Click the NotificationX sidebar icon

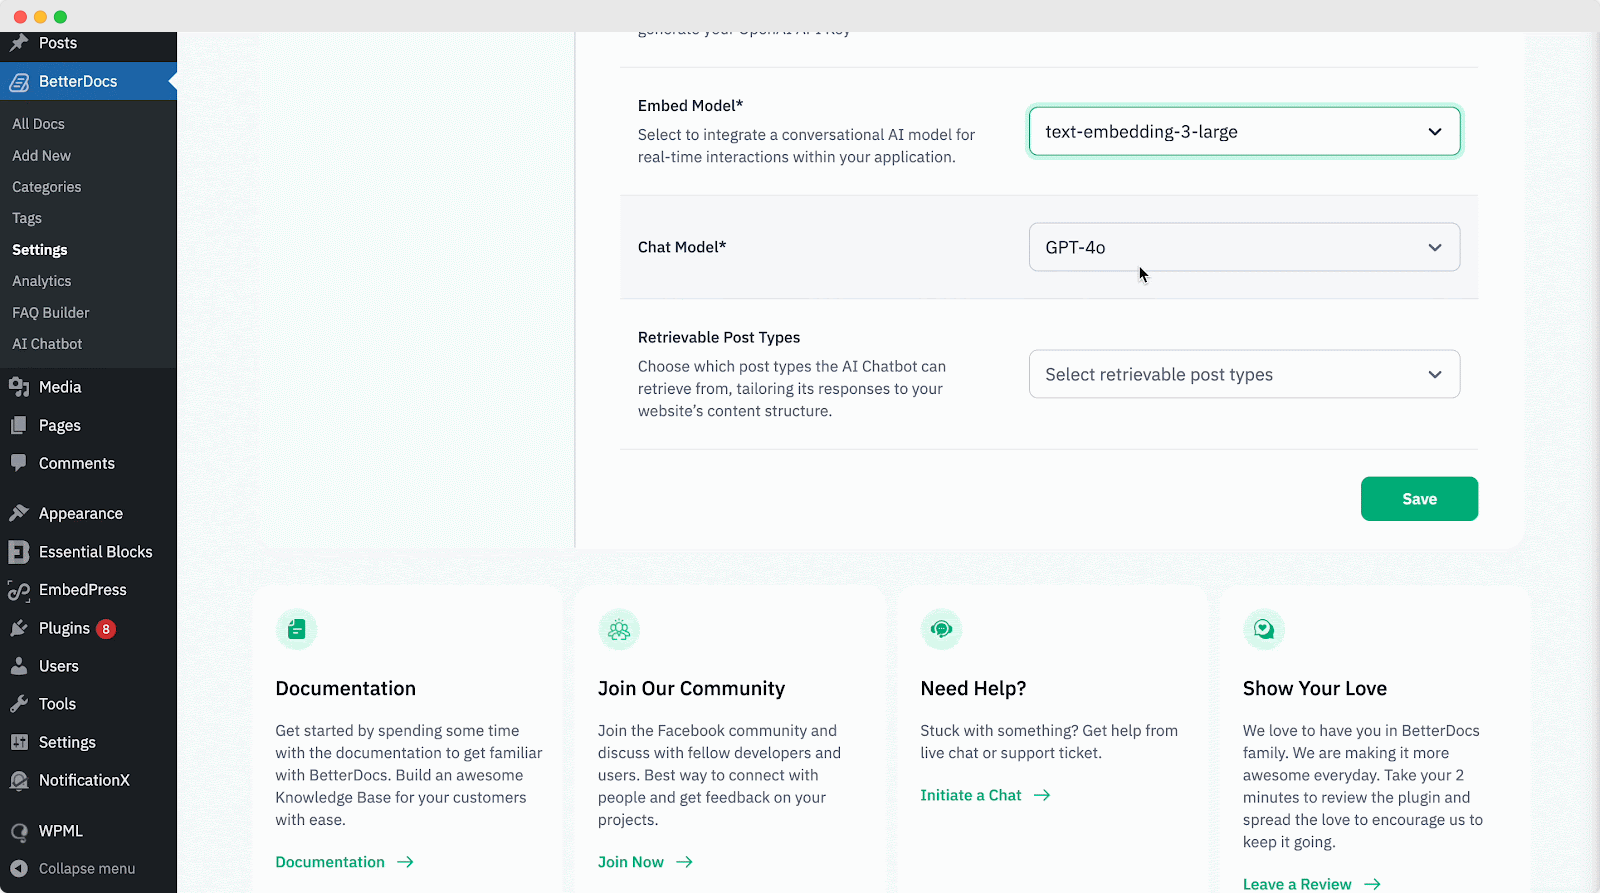tap(19, 781)
